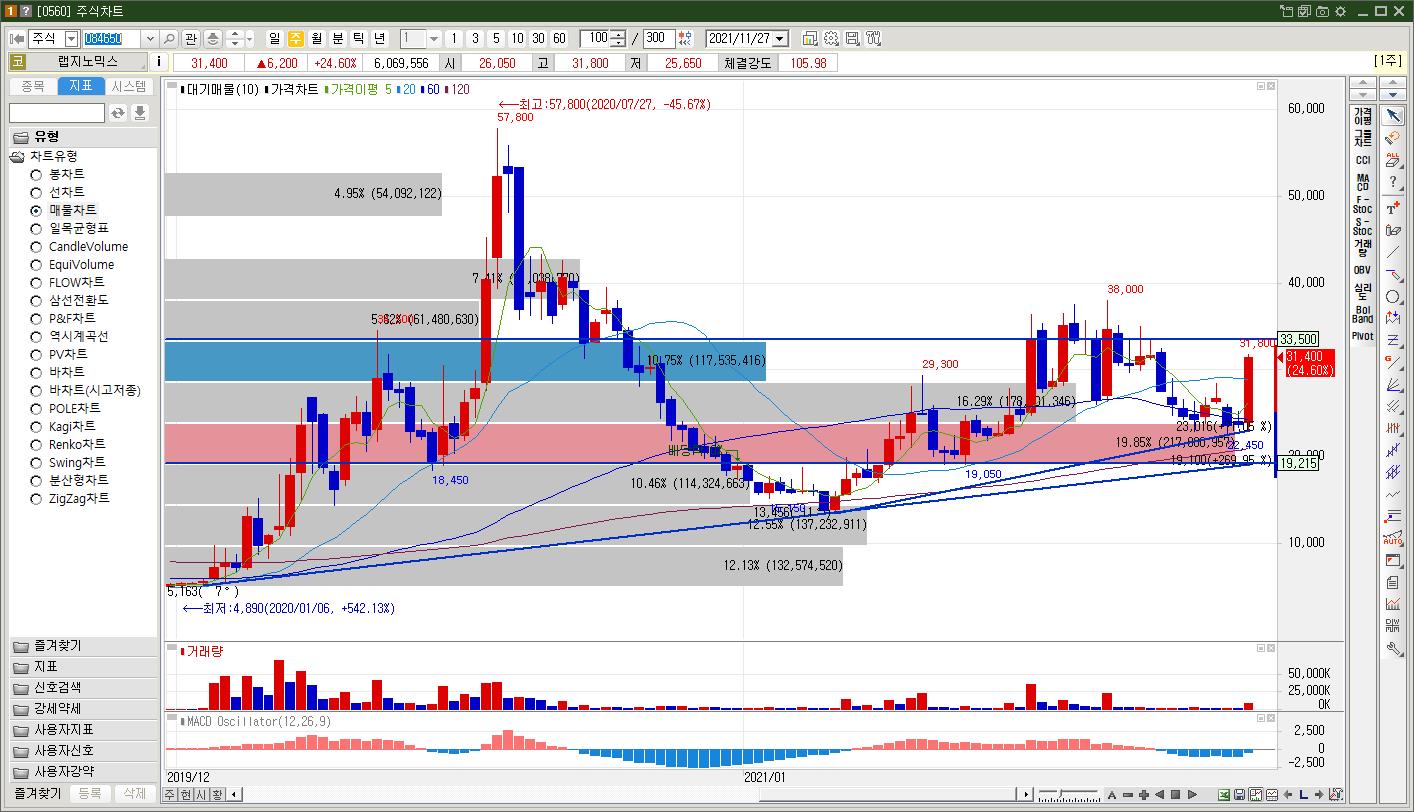Switch to the 시스템 tab
This screenshot has width=1414, height=812.
(x=129, y=87)
